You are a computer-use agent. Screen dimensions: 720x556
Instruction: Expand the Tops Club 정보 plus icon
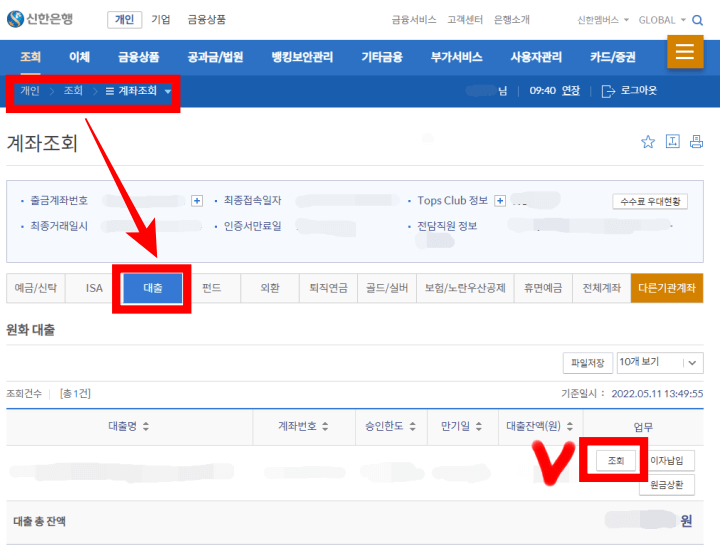tap(500, 201)
